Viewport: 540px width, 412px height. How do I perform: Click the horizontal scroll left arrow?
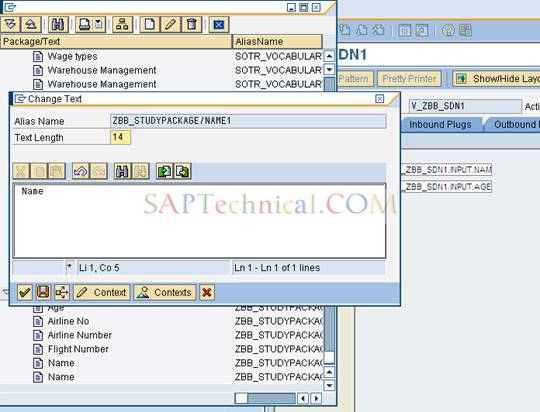click(303, 399)
